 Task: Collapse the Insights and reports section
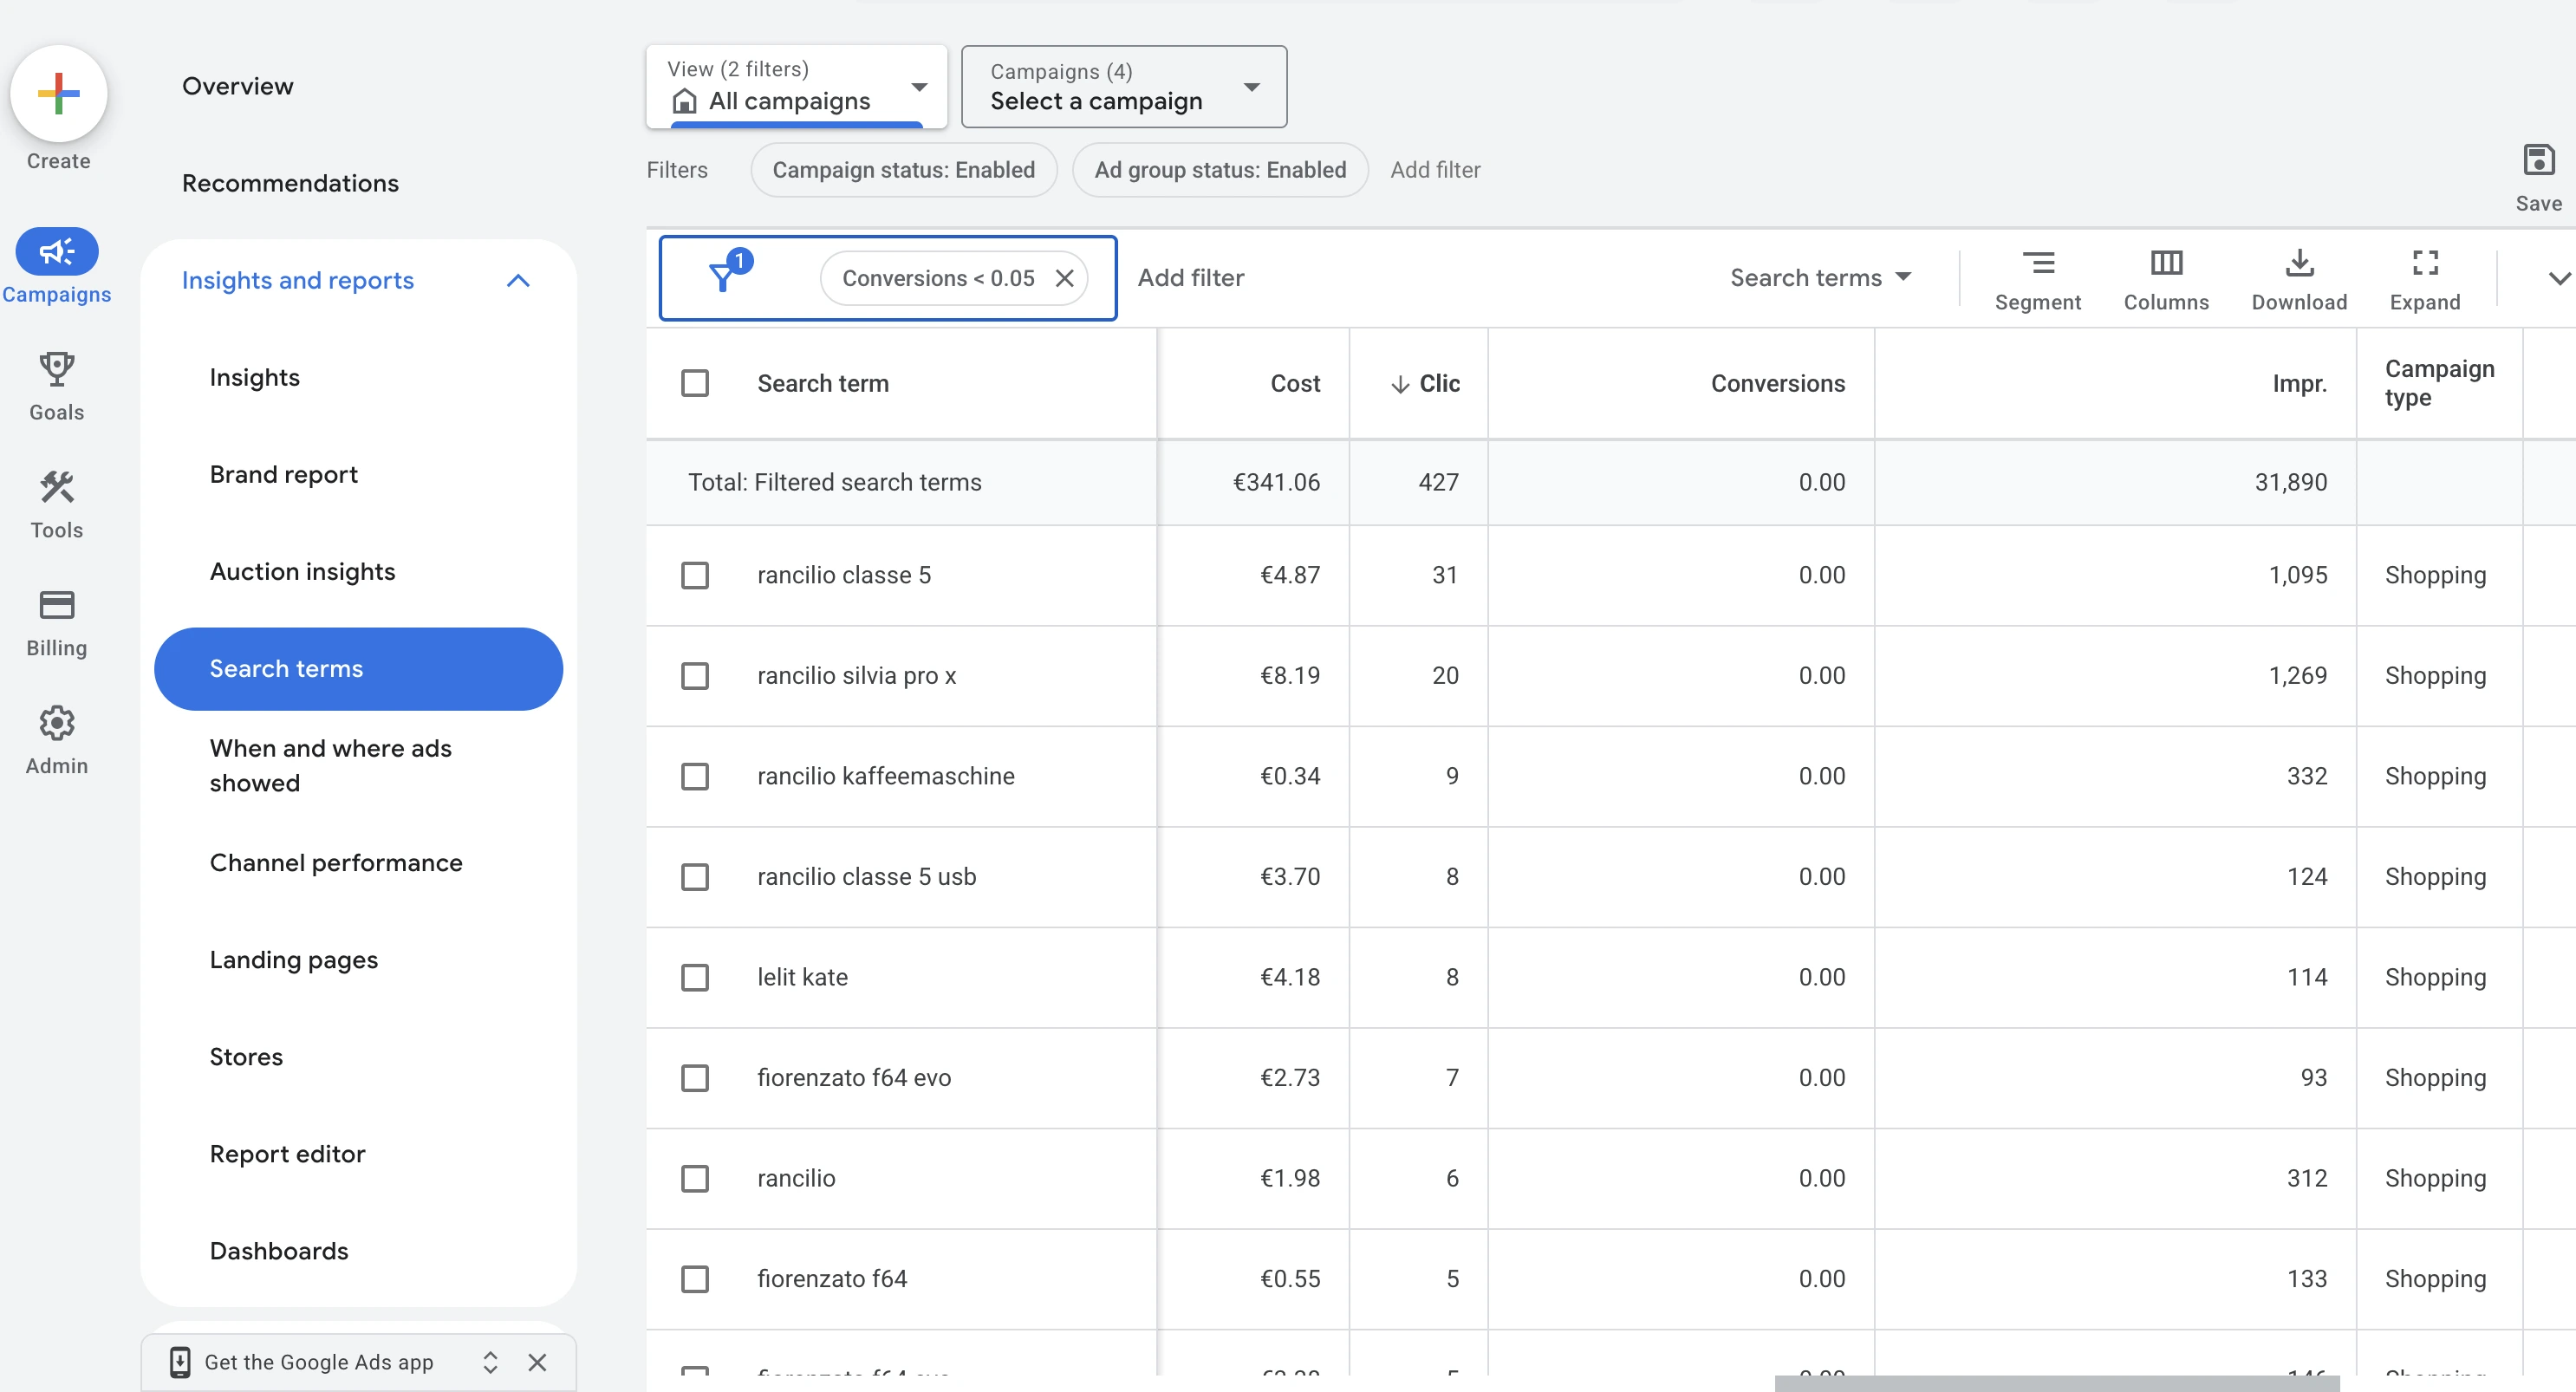click(x=518, y=281)
